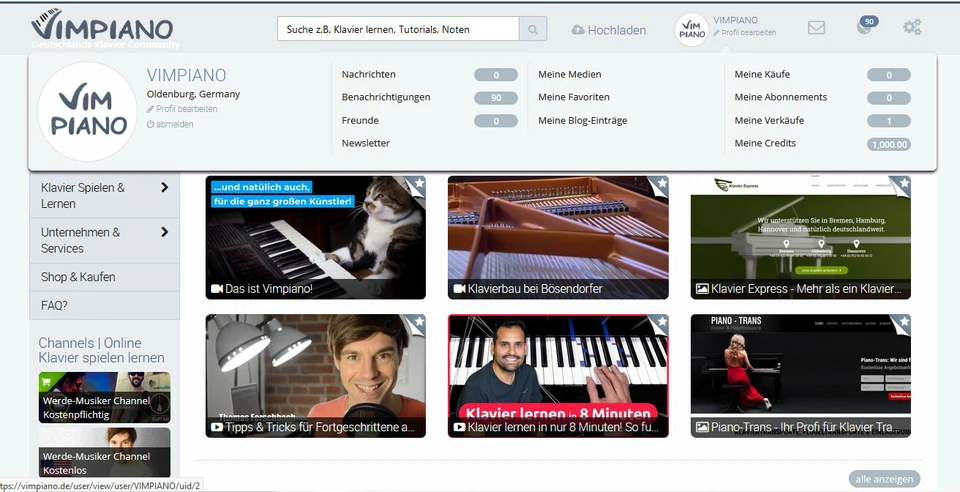The height and width of the screenshot is (492, 960).
Task: Click the Meine Credits badge 1,000.00
Action: (888, 144)
